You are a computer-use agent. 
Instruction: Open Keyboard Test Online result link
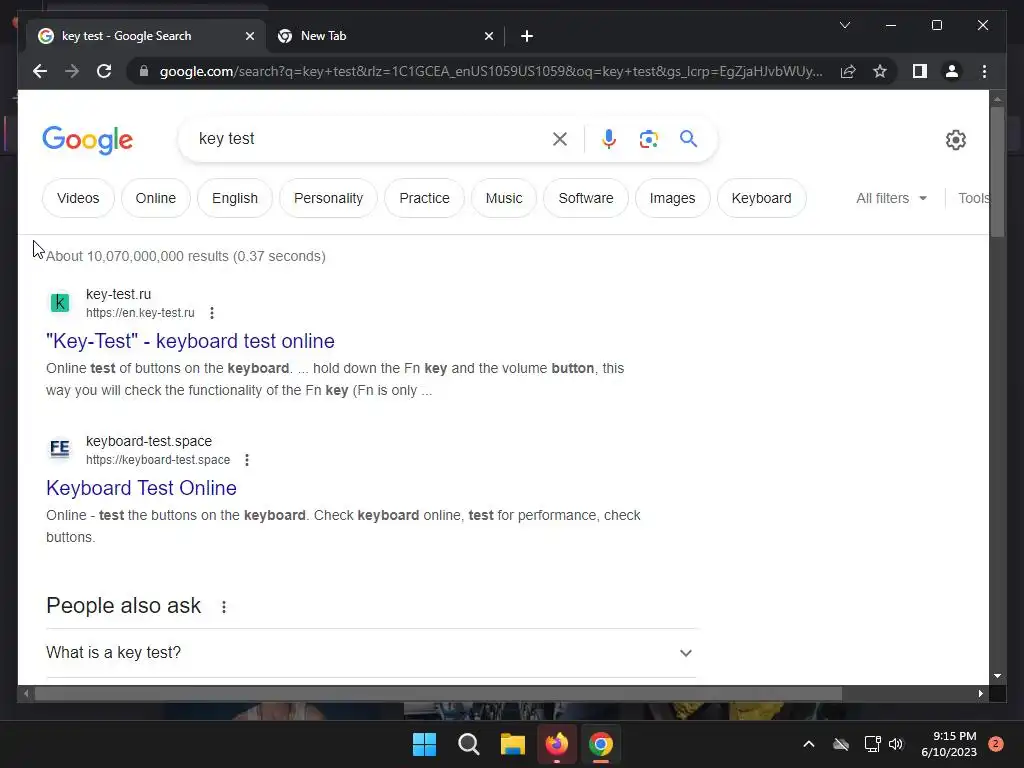141,488
